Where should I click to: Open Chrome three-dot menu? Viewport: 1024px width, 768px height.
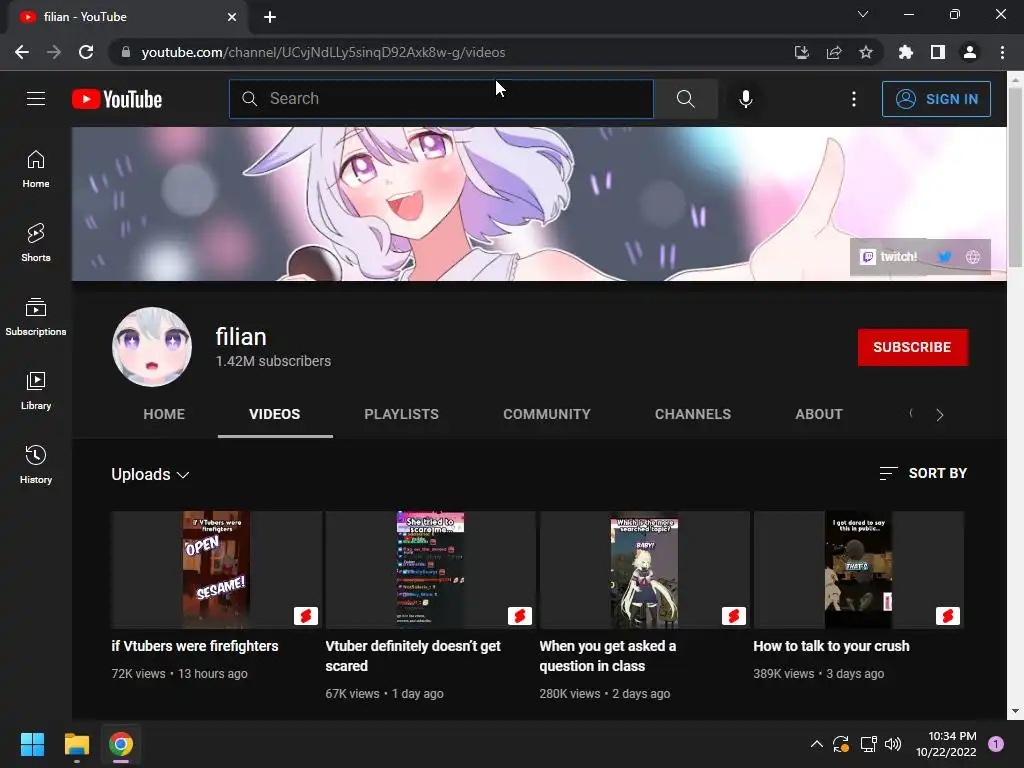(1002, 52)
